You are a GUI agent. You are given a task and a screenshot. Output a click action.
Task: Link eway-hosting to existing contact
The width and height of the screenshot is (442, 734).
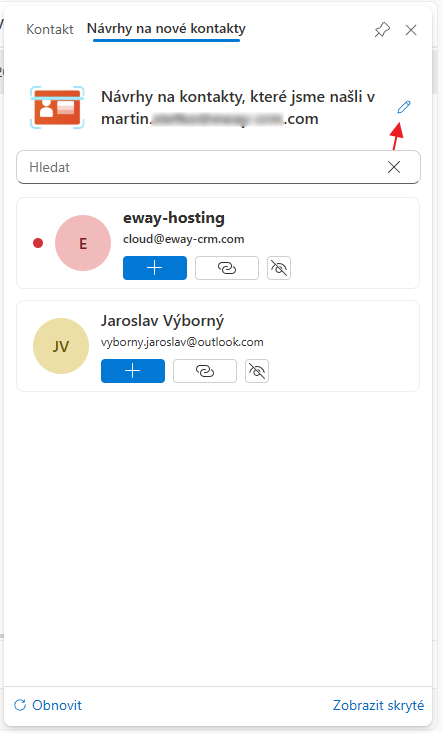(227, 268)
